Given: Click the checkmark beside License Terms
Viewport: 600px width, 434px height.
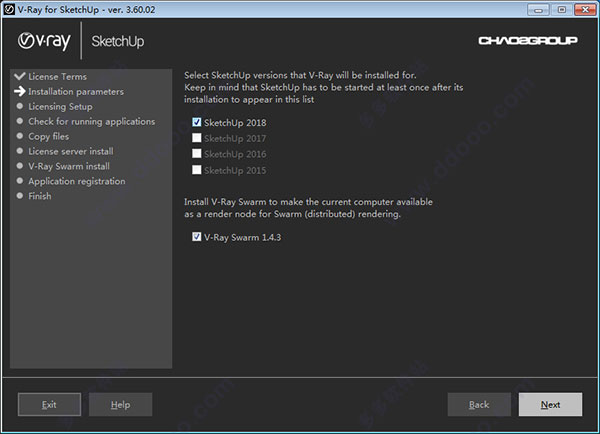Looking at the screenshot, I should [x=20, y=76].
